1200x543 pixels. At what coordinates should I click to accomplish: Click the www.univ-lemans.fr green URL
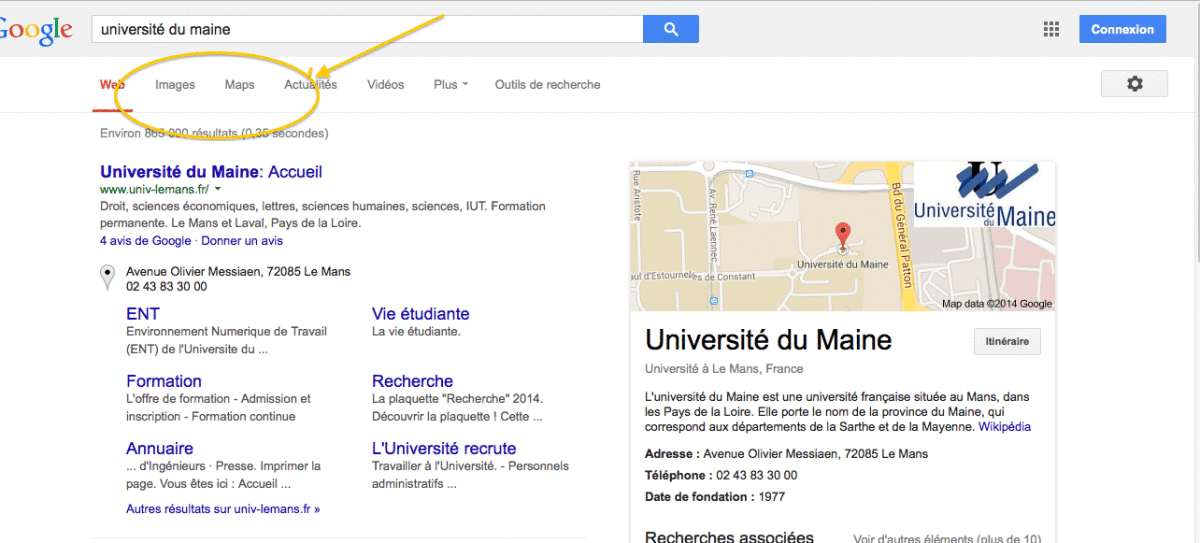(154, 189)
